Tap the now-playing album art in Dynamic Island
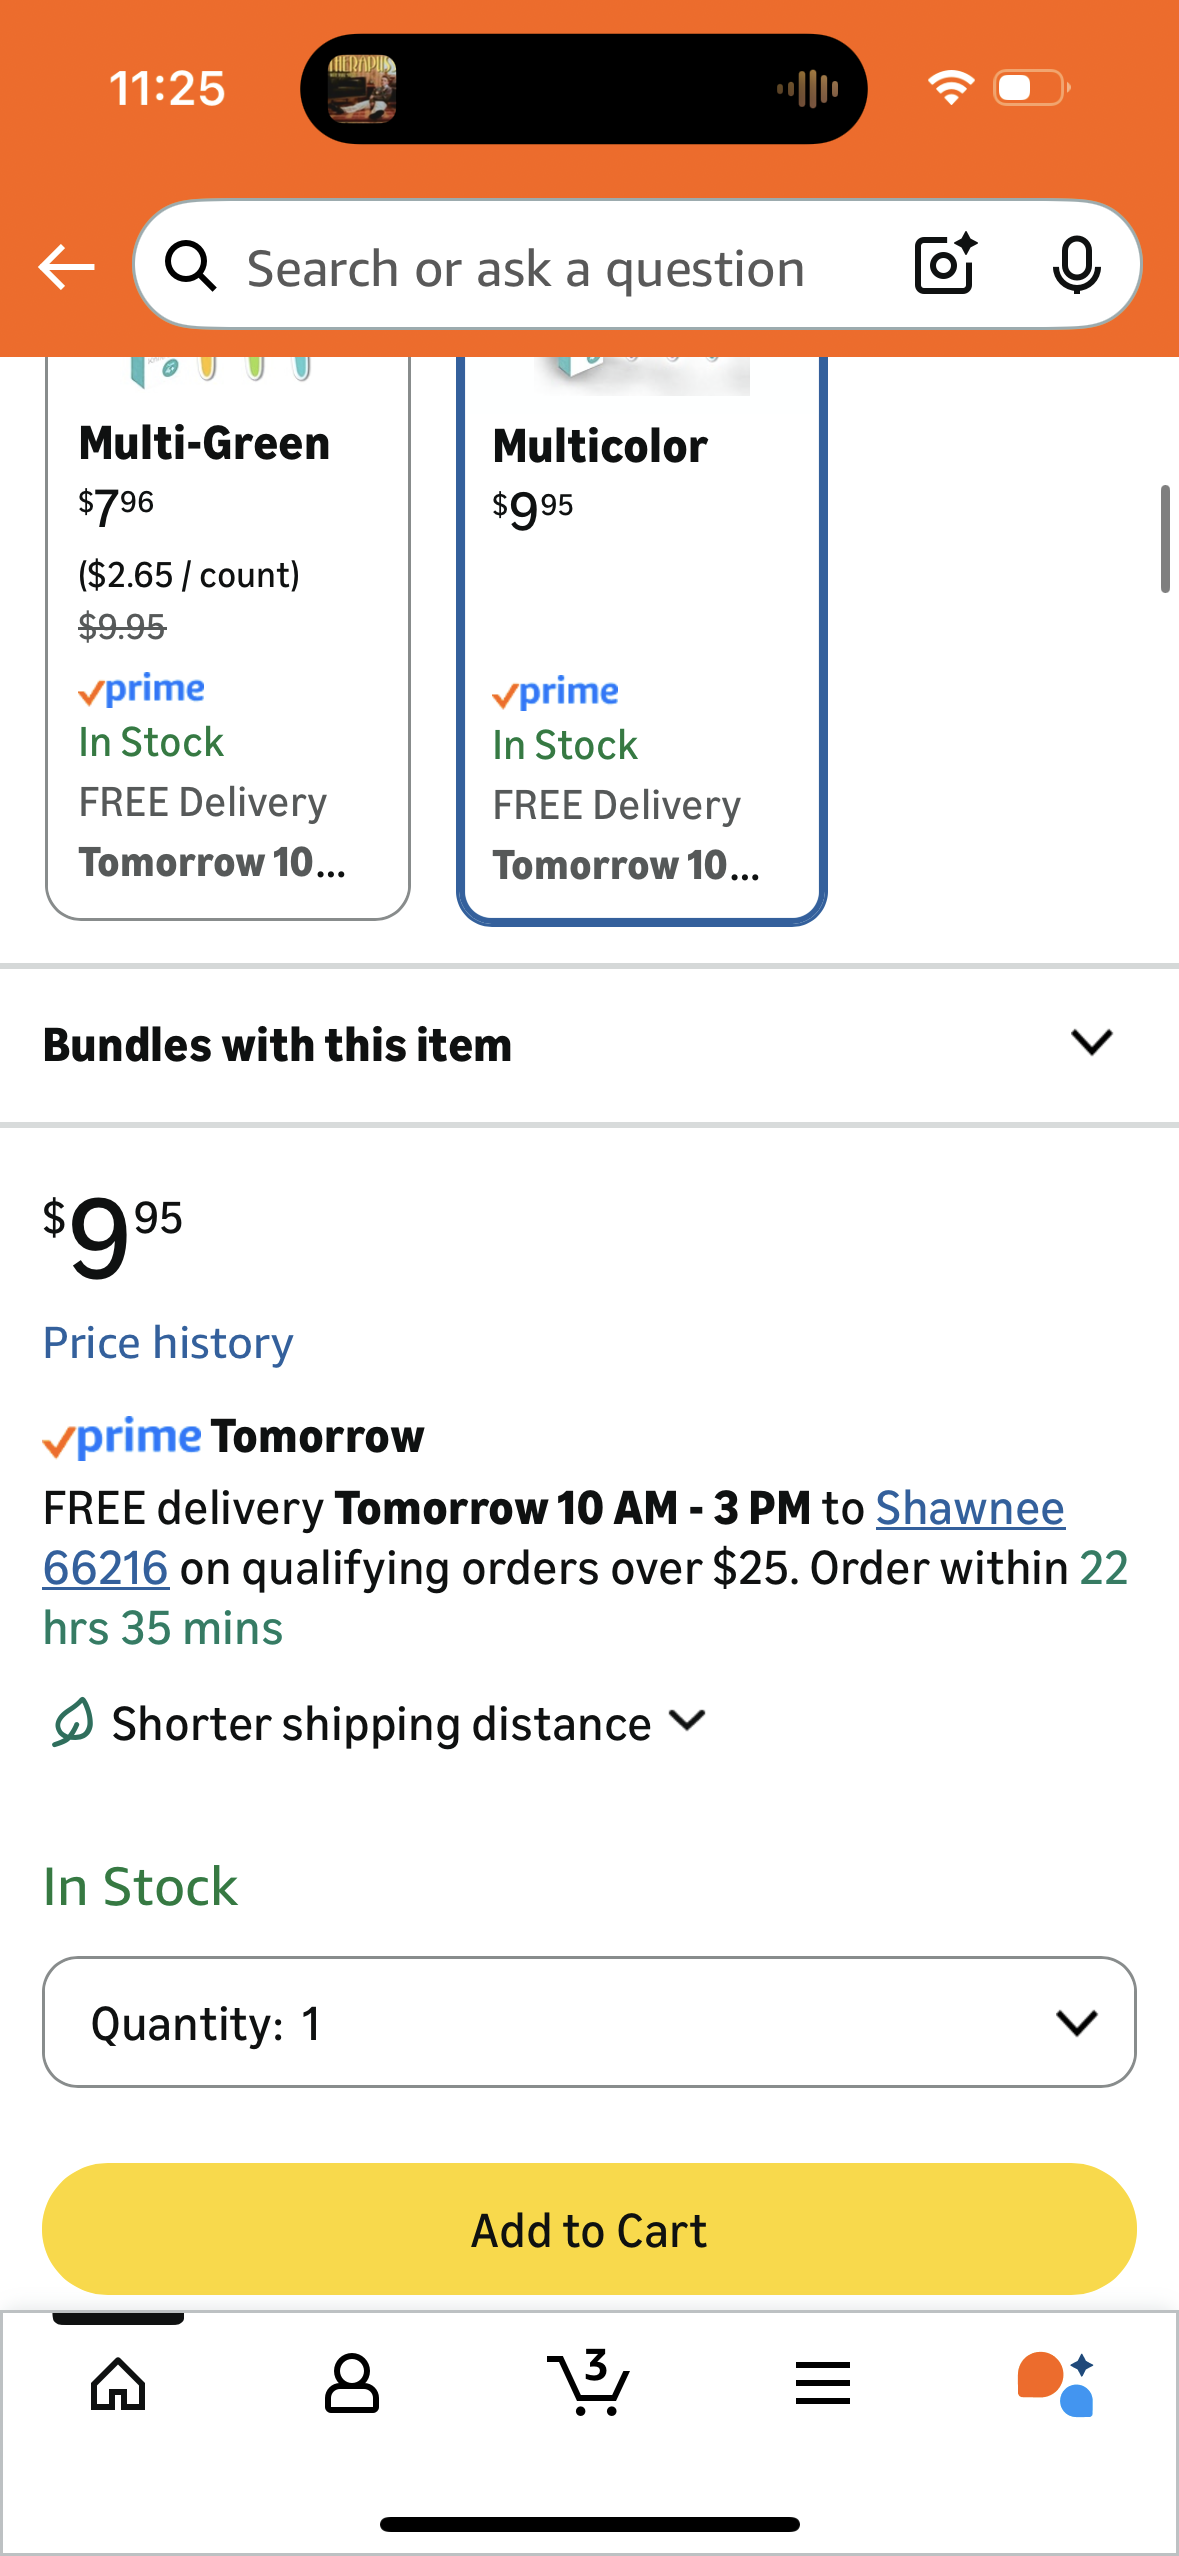This screenshot has width=1179, height=2556. coord(362,89)
